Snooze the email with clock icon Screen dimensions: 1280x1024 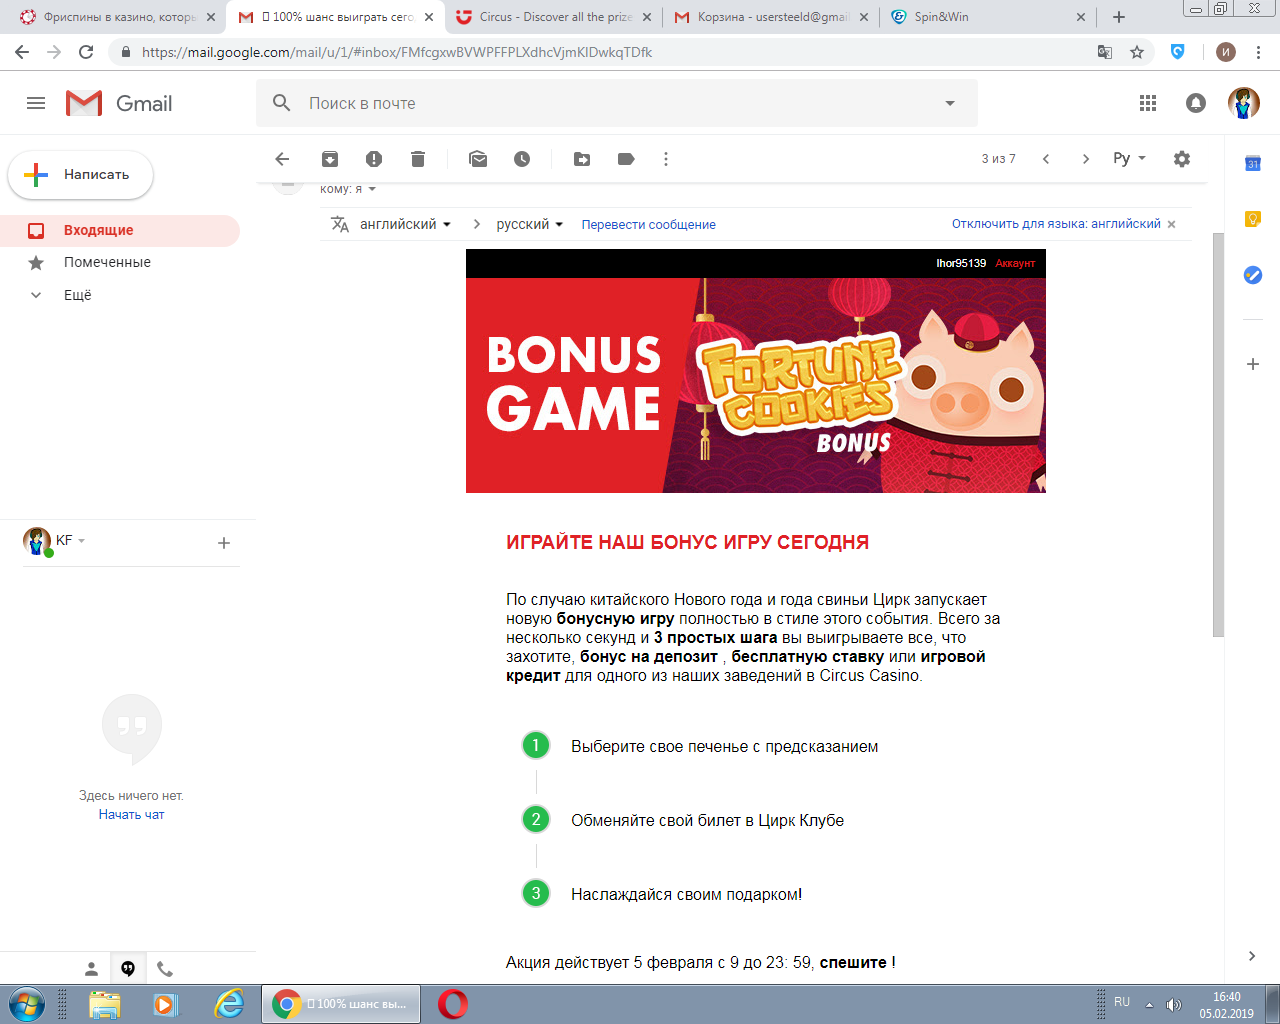coord(522,159)
